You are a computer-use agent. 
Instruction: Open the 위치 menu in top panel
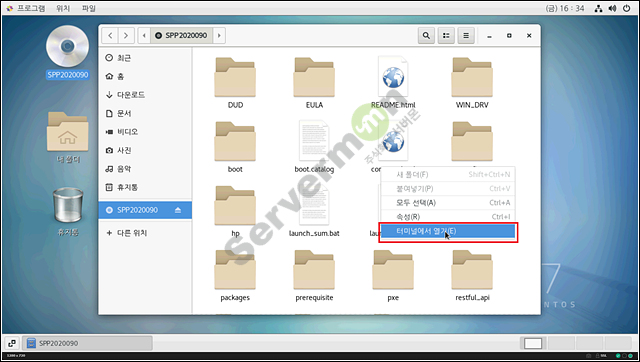pyautogui.click(x=63, y=8)
